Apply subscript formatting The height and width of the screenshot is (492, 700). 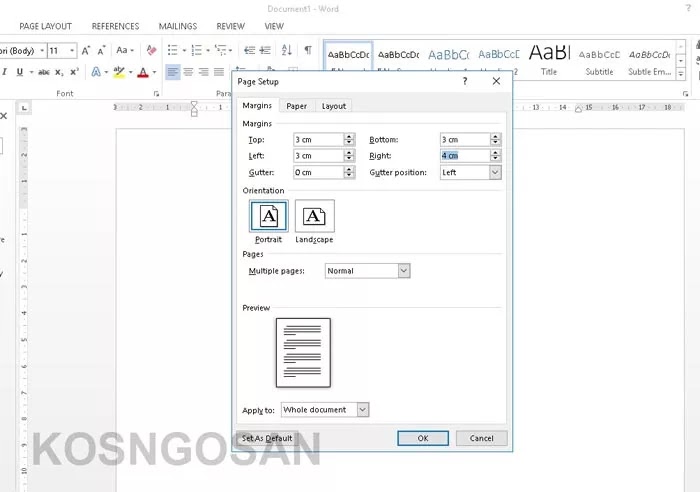pos(59,72)
